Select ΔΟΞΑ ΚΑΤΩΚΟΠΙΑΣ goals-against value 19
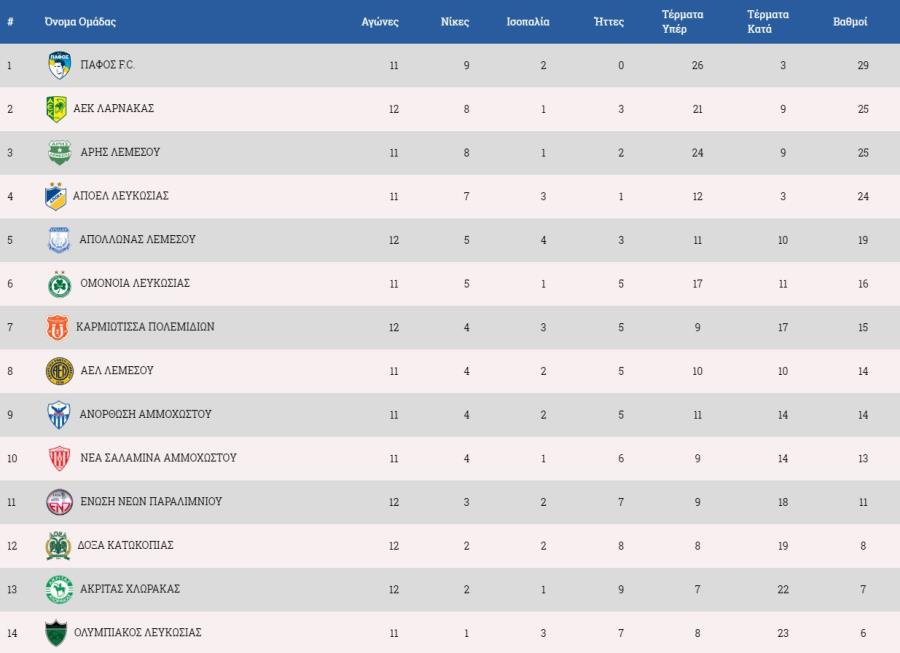 click(x=783, y=546)
